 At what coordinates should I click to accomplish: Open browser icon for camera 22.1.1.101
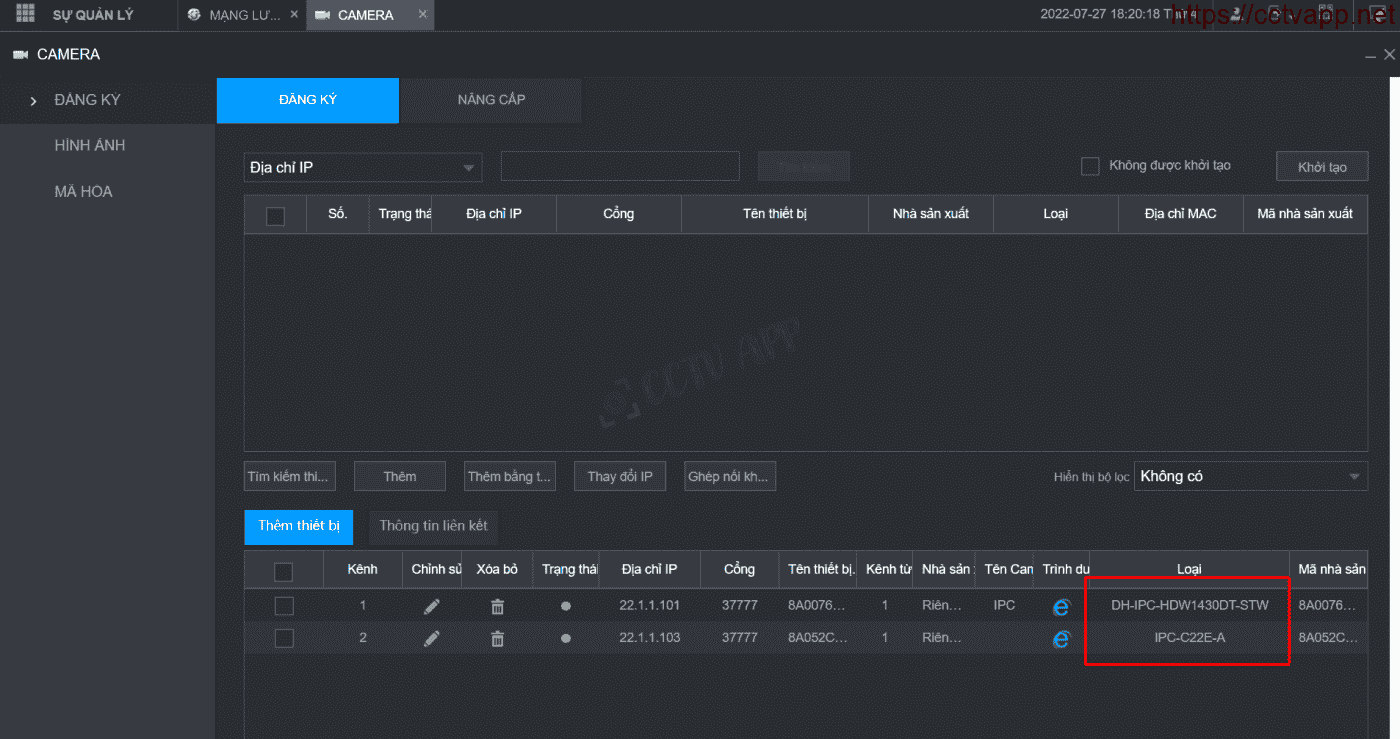1060,607
